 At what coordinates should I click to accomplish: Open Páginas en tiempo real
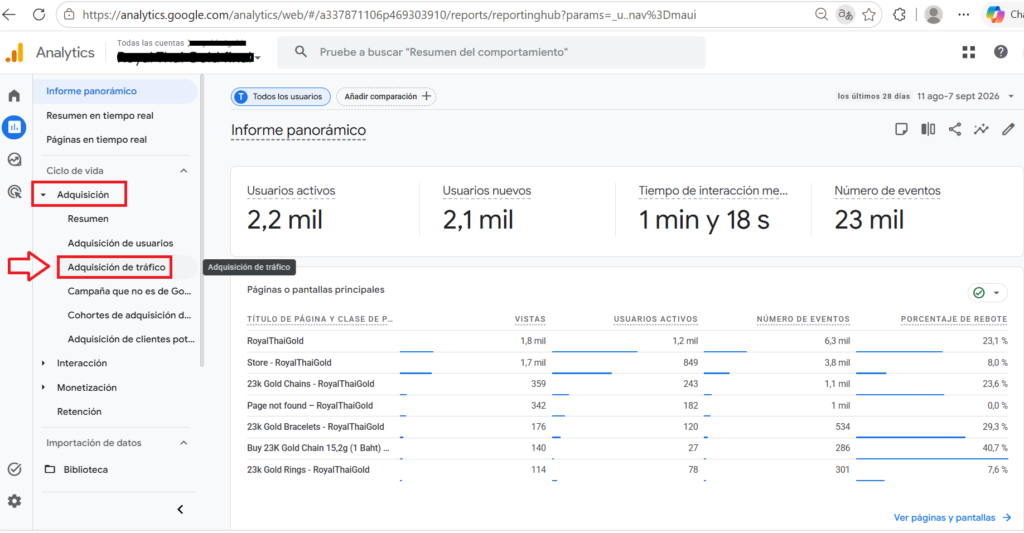(x=97, y=140)
